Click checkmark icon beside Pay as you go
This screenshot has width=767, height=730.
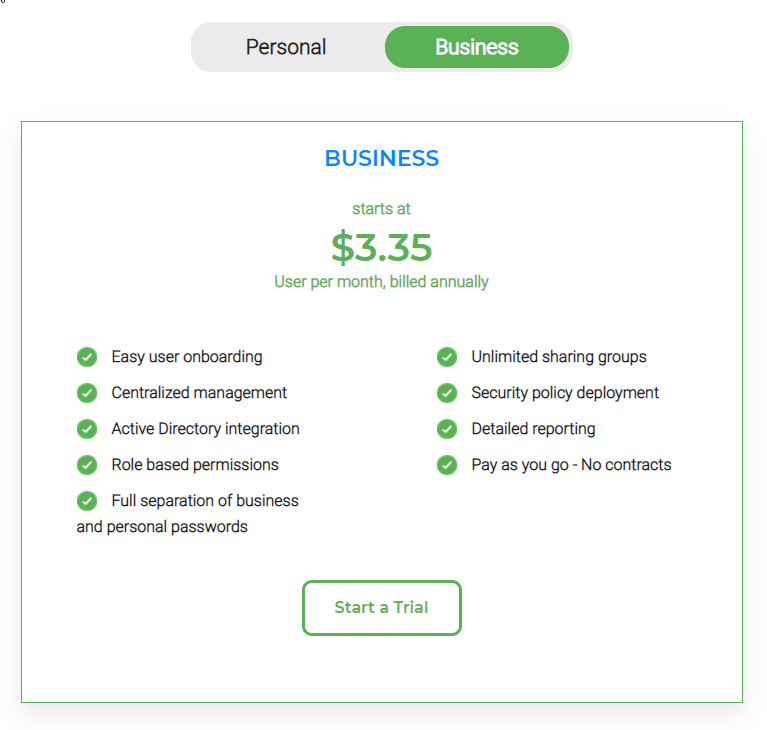[x=447, y=465]
